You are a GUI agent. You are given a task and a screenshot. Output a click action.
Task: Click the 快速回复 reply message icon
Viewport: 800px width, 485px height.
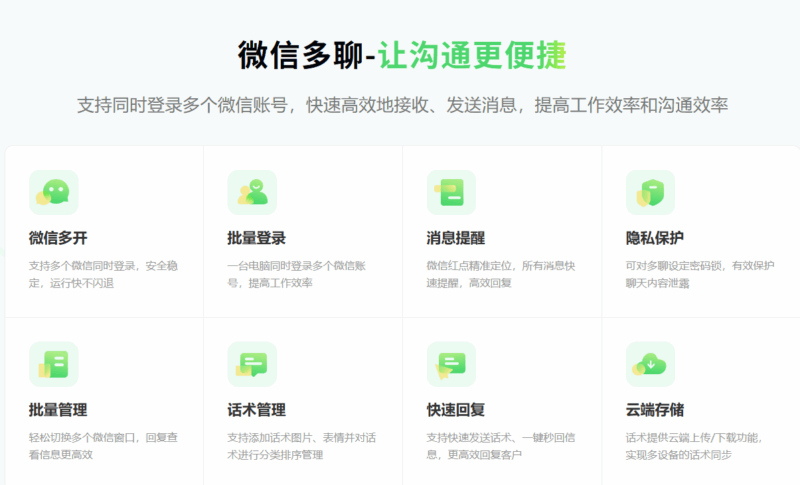(x=451, y=365)
